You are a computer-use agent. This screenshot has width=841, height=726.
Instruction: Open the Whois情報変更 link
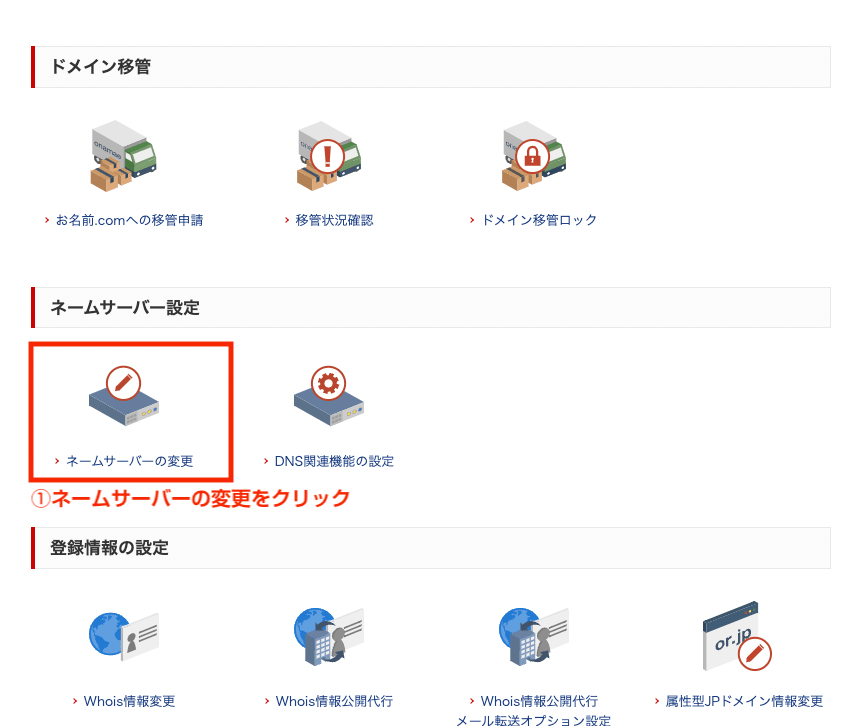click(129, 701)
